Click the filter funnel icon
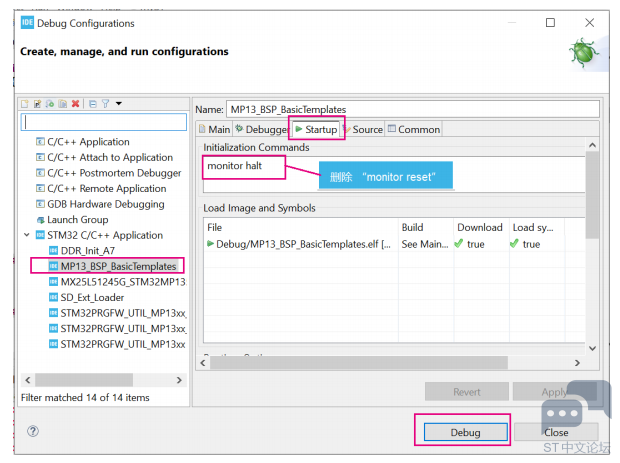 106,104
